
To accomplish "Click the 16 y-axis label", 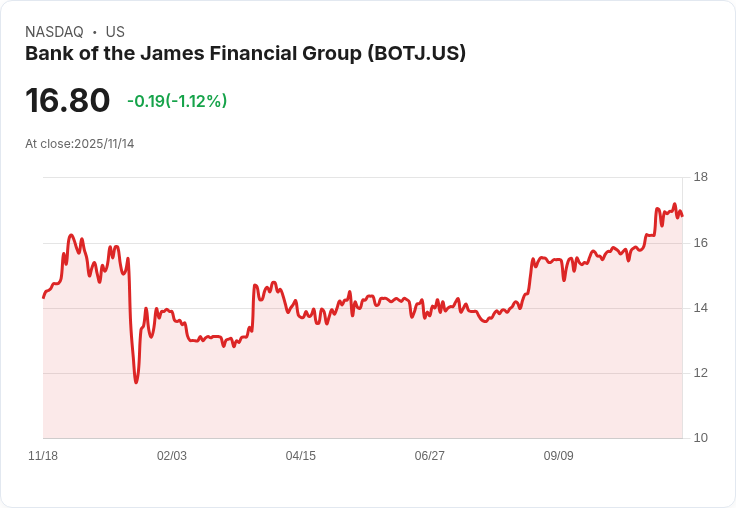I will (x=700, y=243).
